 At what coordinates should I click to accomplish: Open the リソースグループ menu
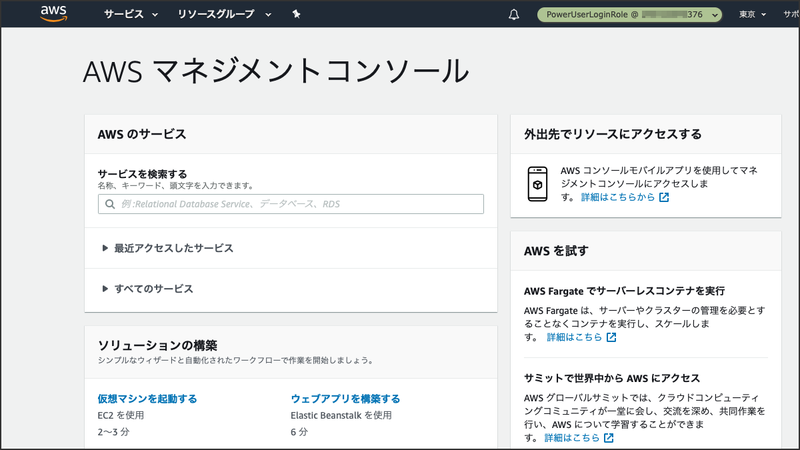click(x=223, y=14)
